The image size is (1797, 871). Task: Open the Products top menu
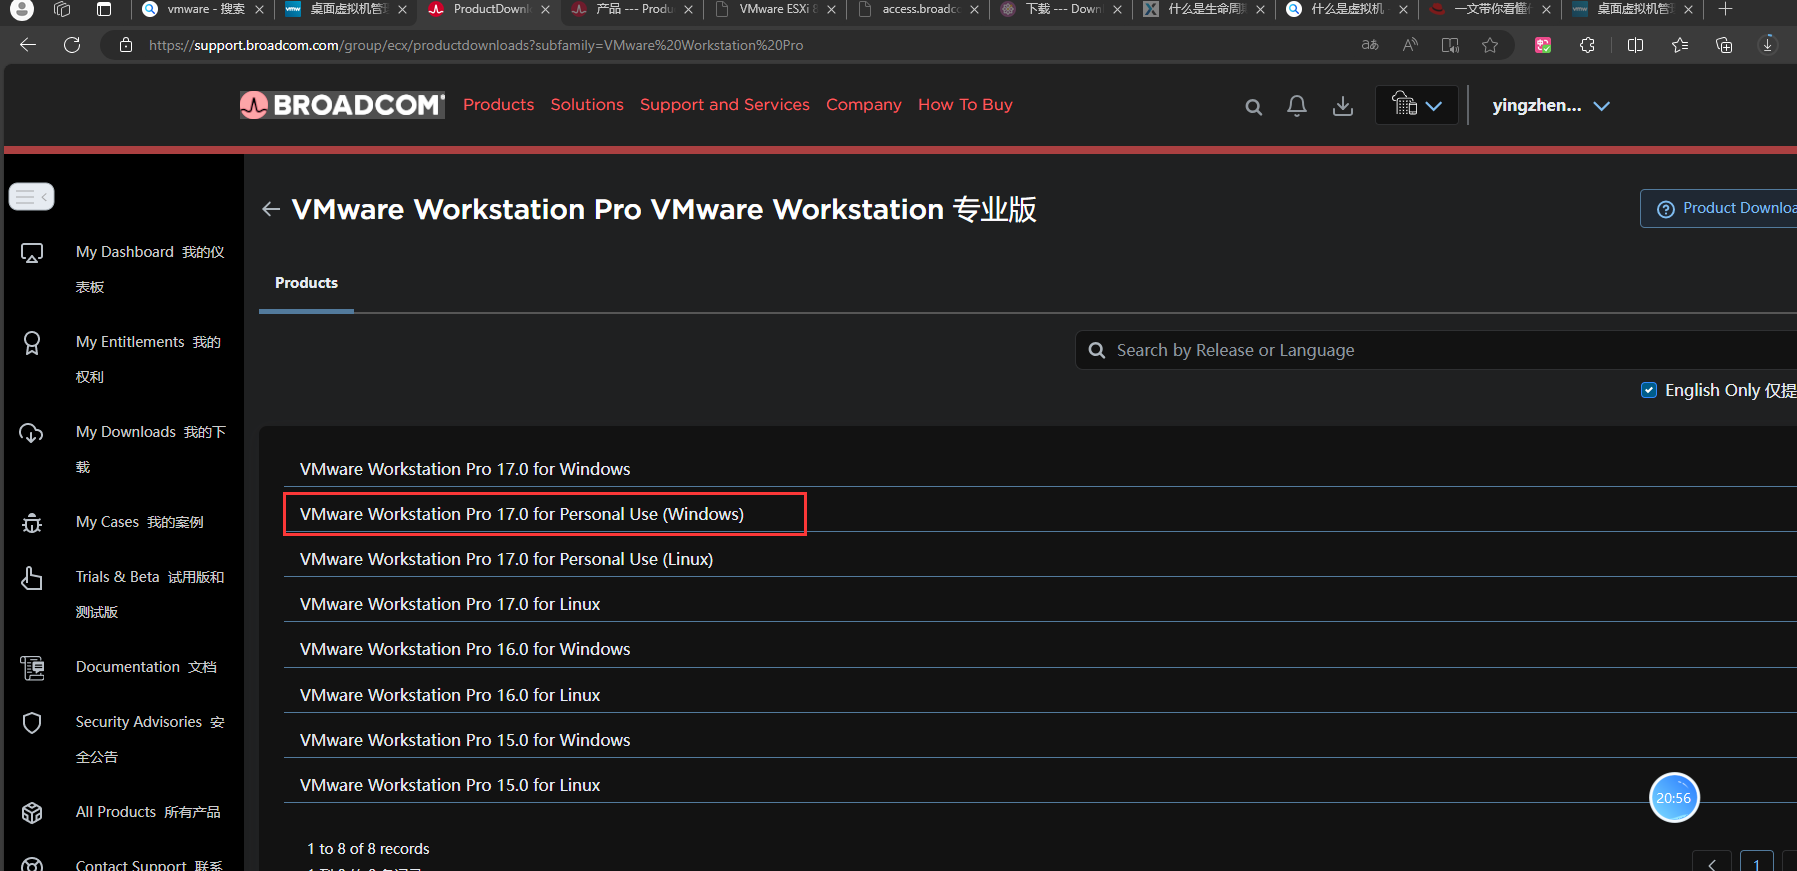click(x=498, y=105)
